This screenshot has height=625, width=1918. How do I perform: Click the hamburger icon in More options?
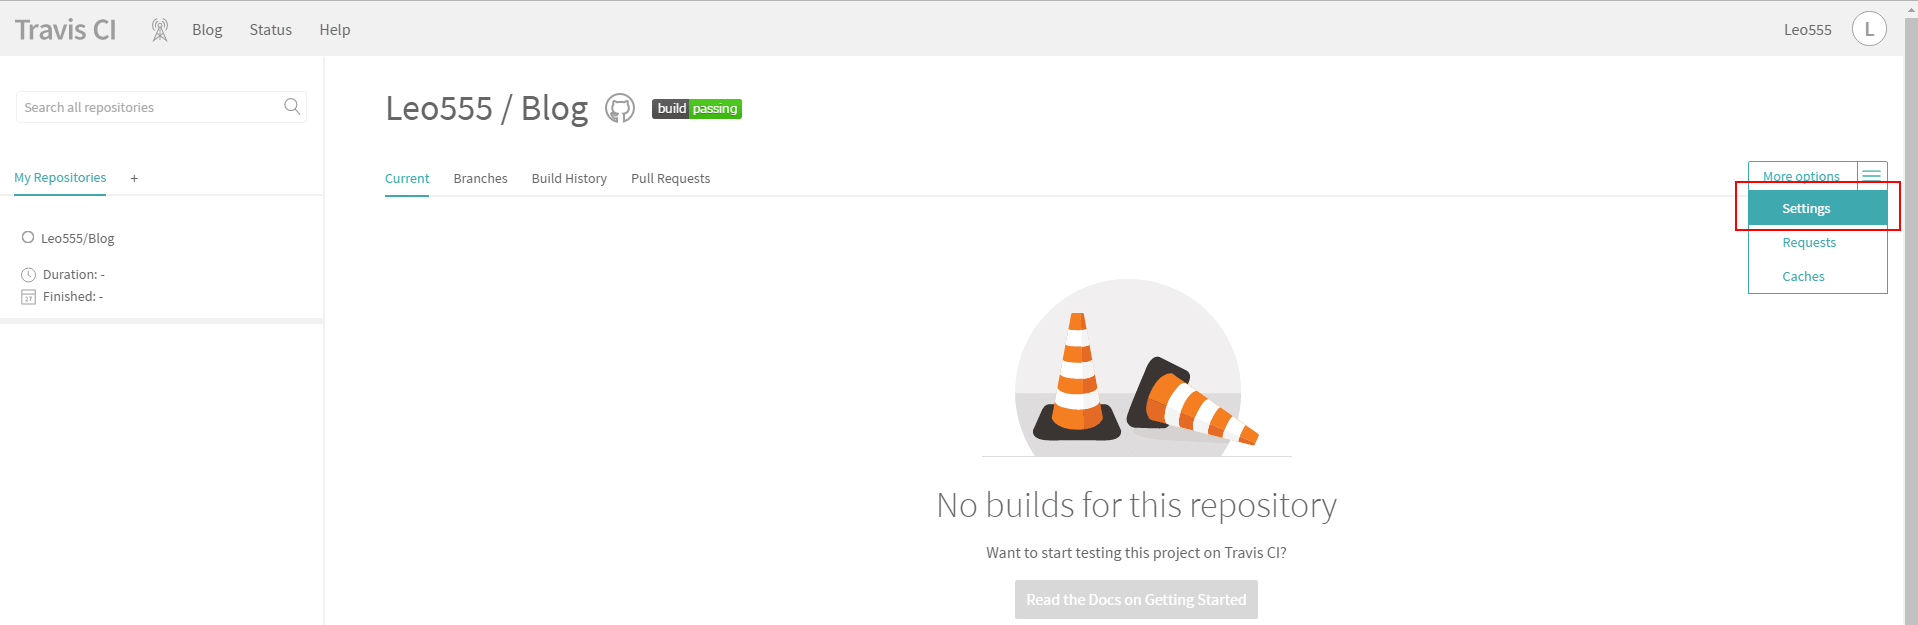pos(1872,175)
